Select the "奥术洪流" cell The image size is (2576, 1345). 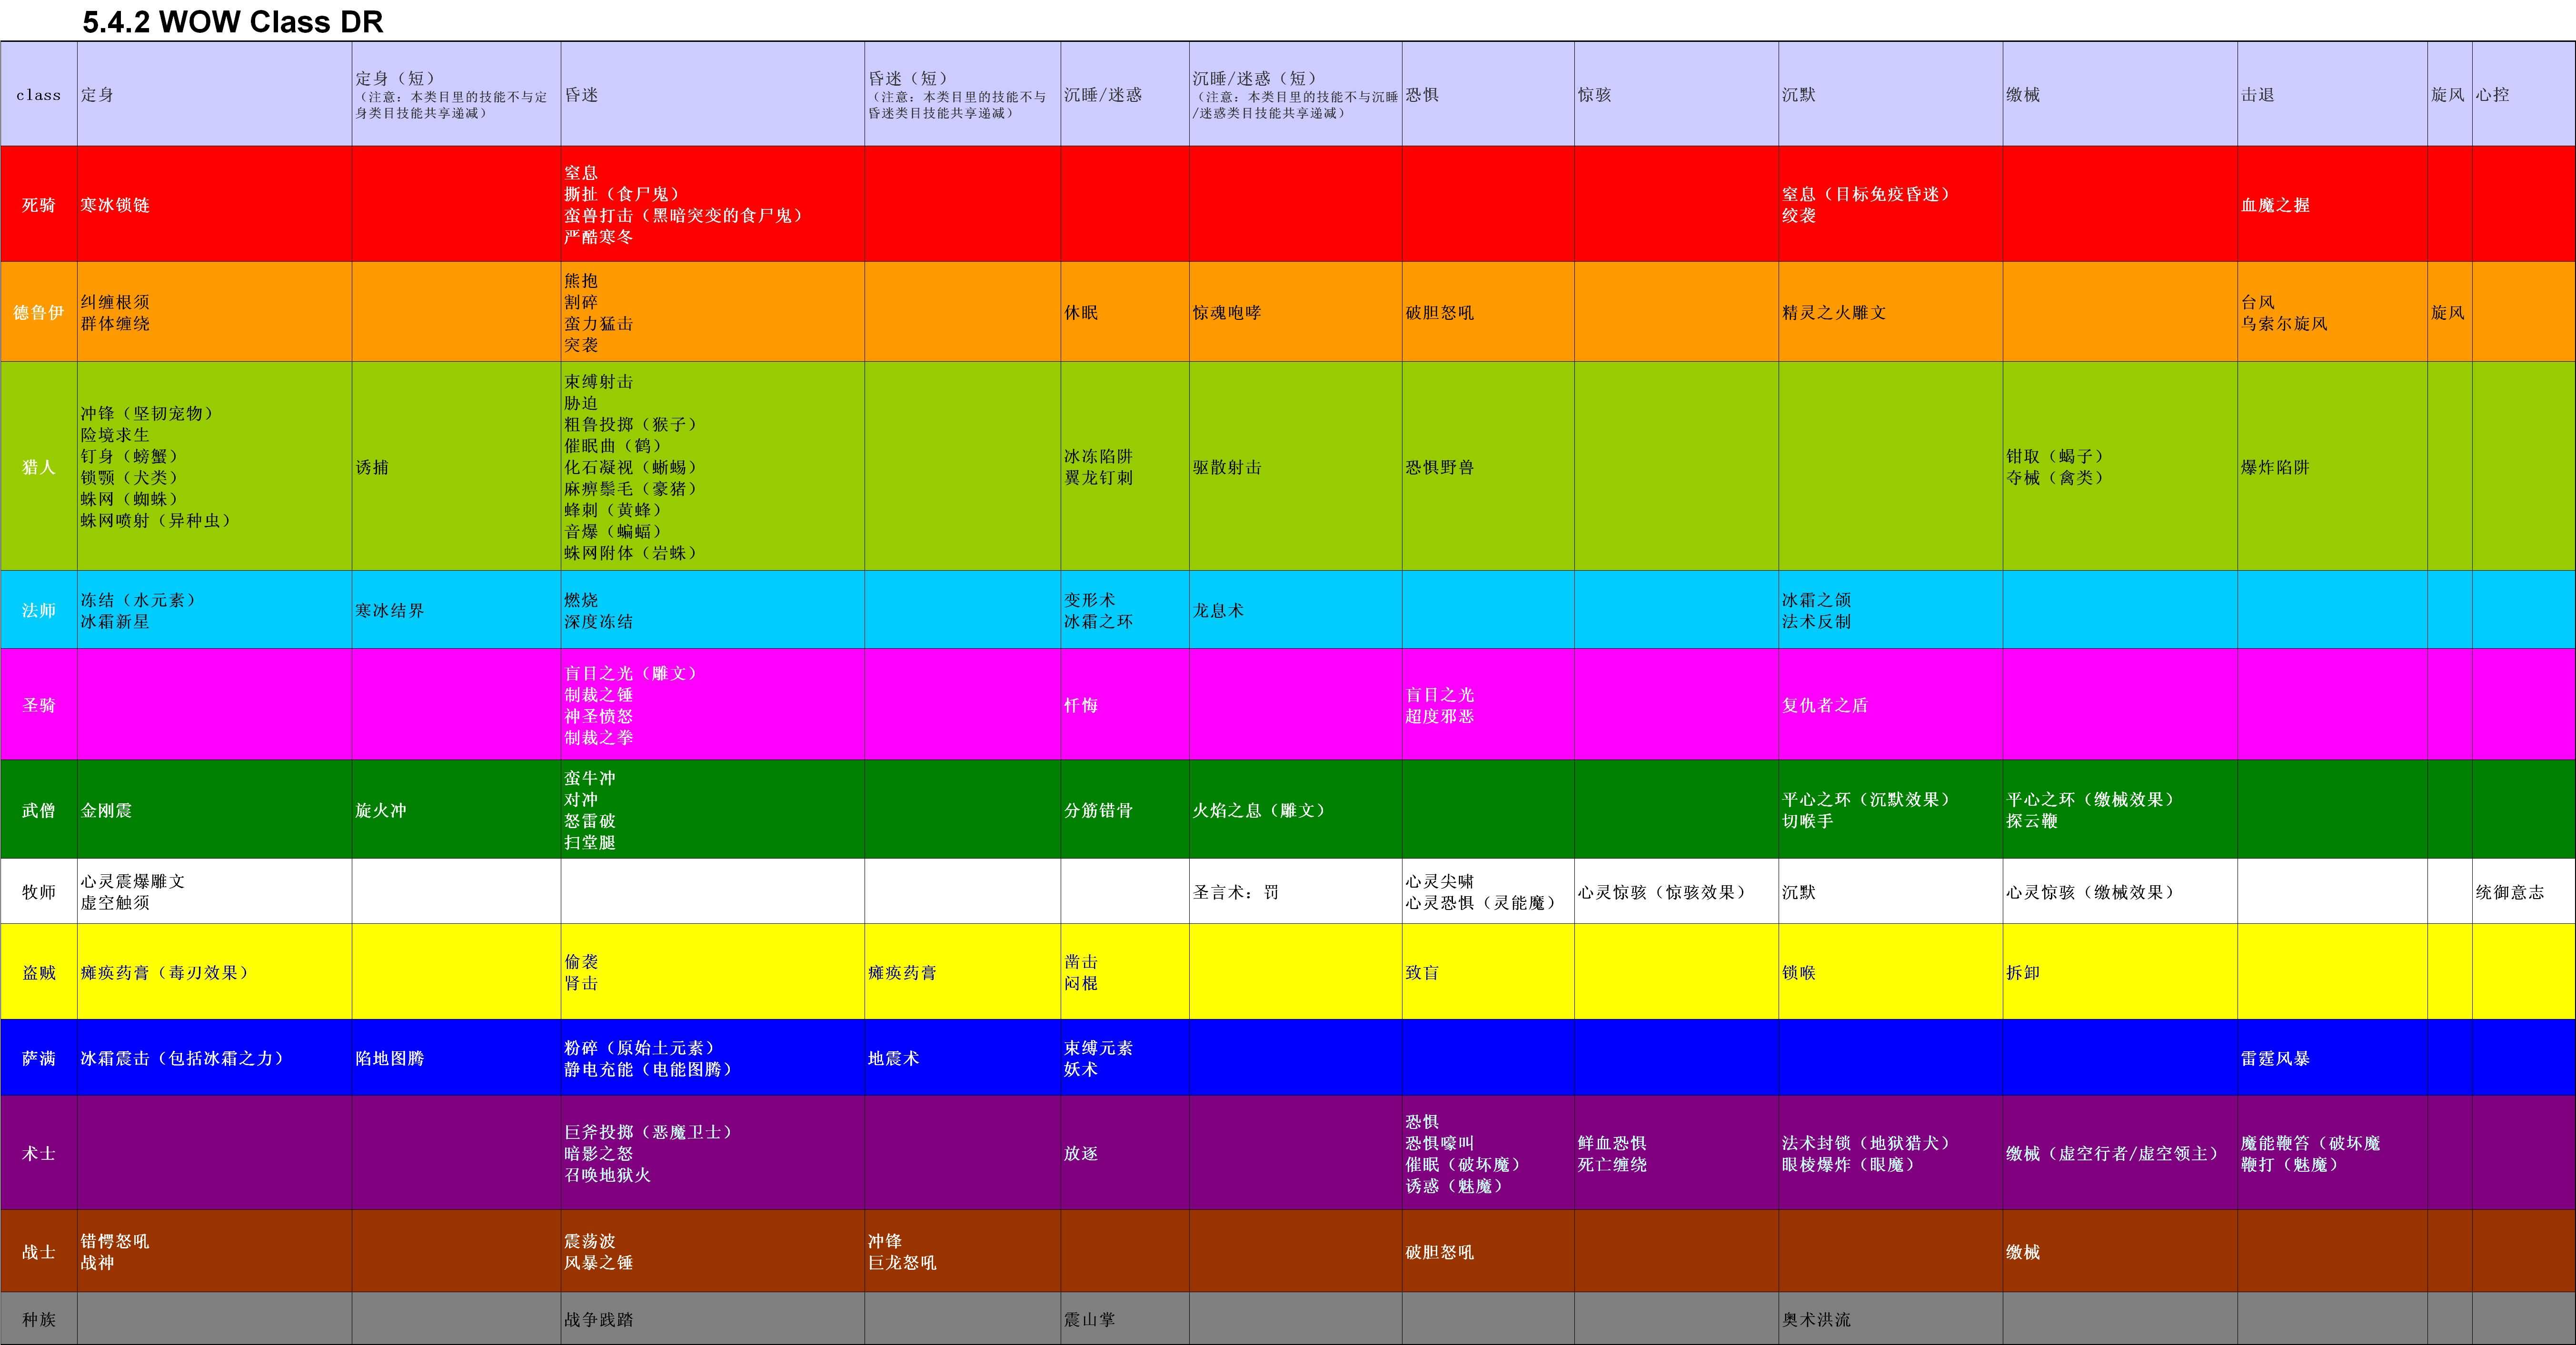[1891, 1319]
